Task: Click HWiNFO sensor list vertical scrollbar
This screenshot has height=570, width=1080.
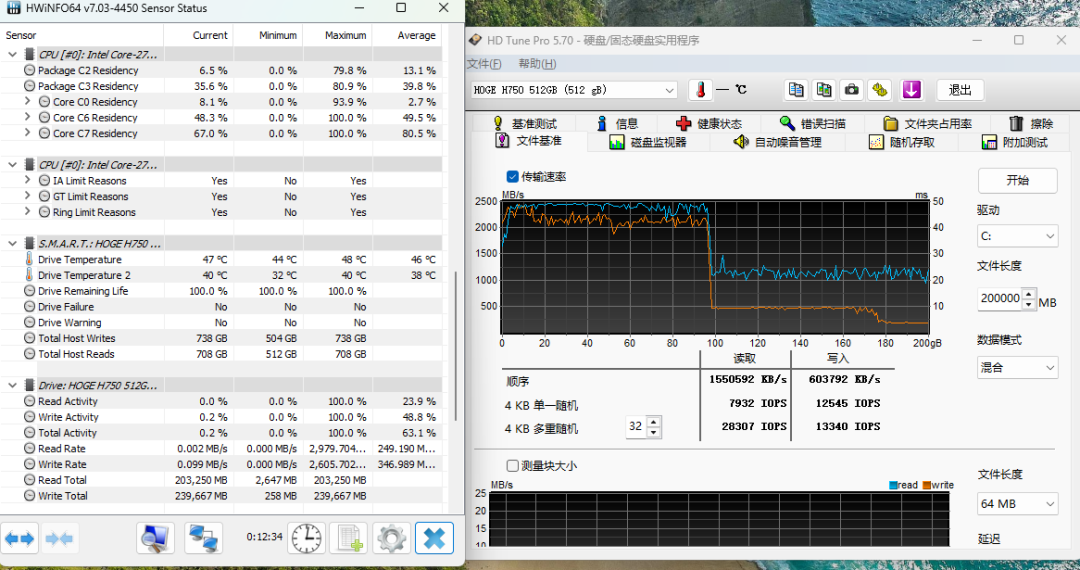Action: [456, 344]
